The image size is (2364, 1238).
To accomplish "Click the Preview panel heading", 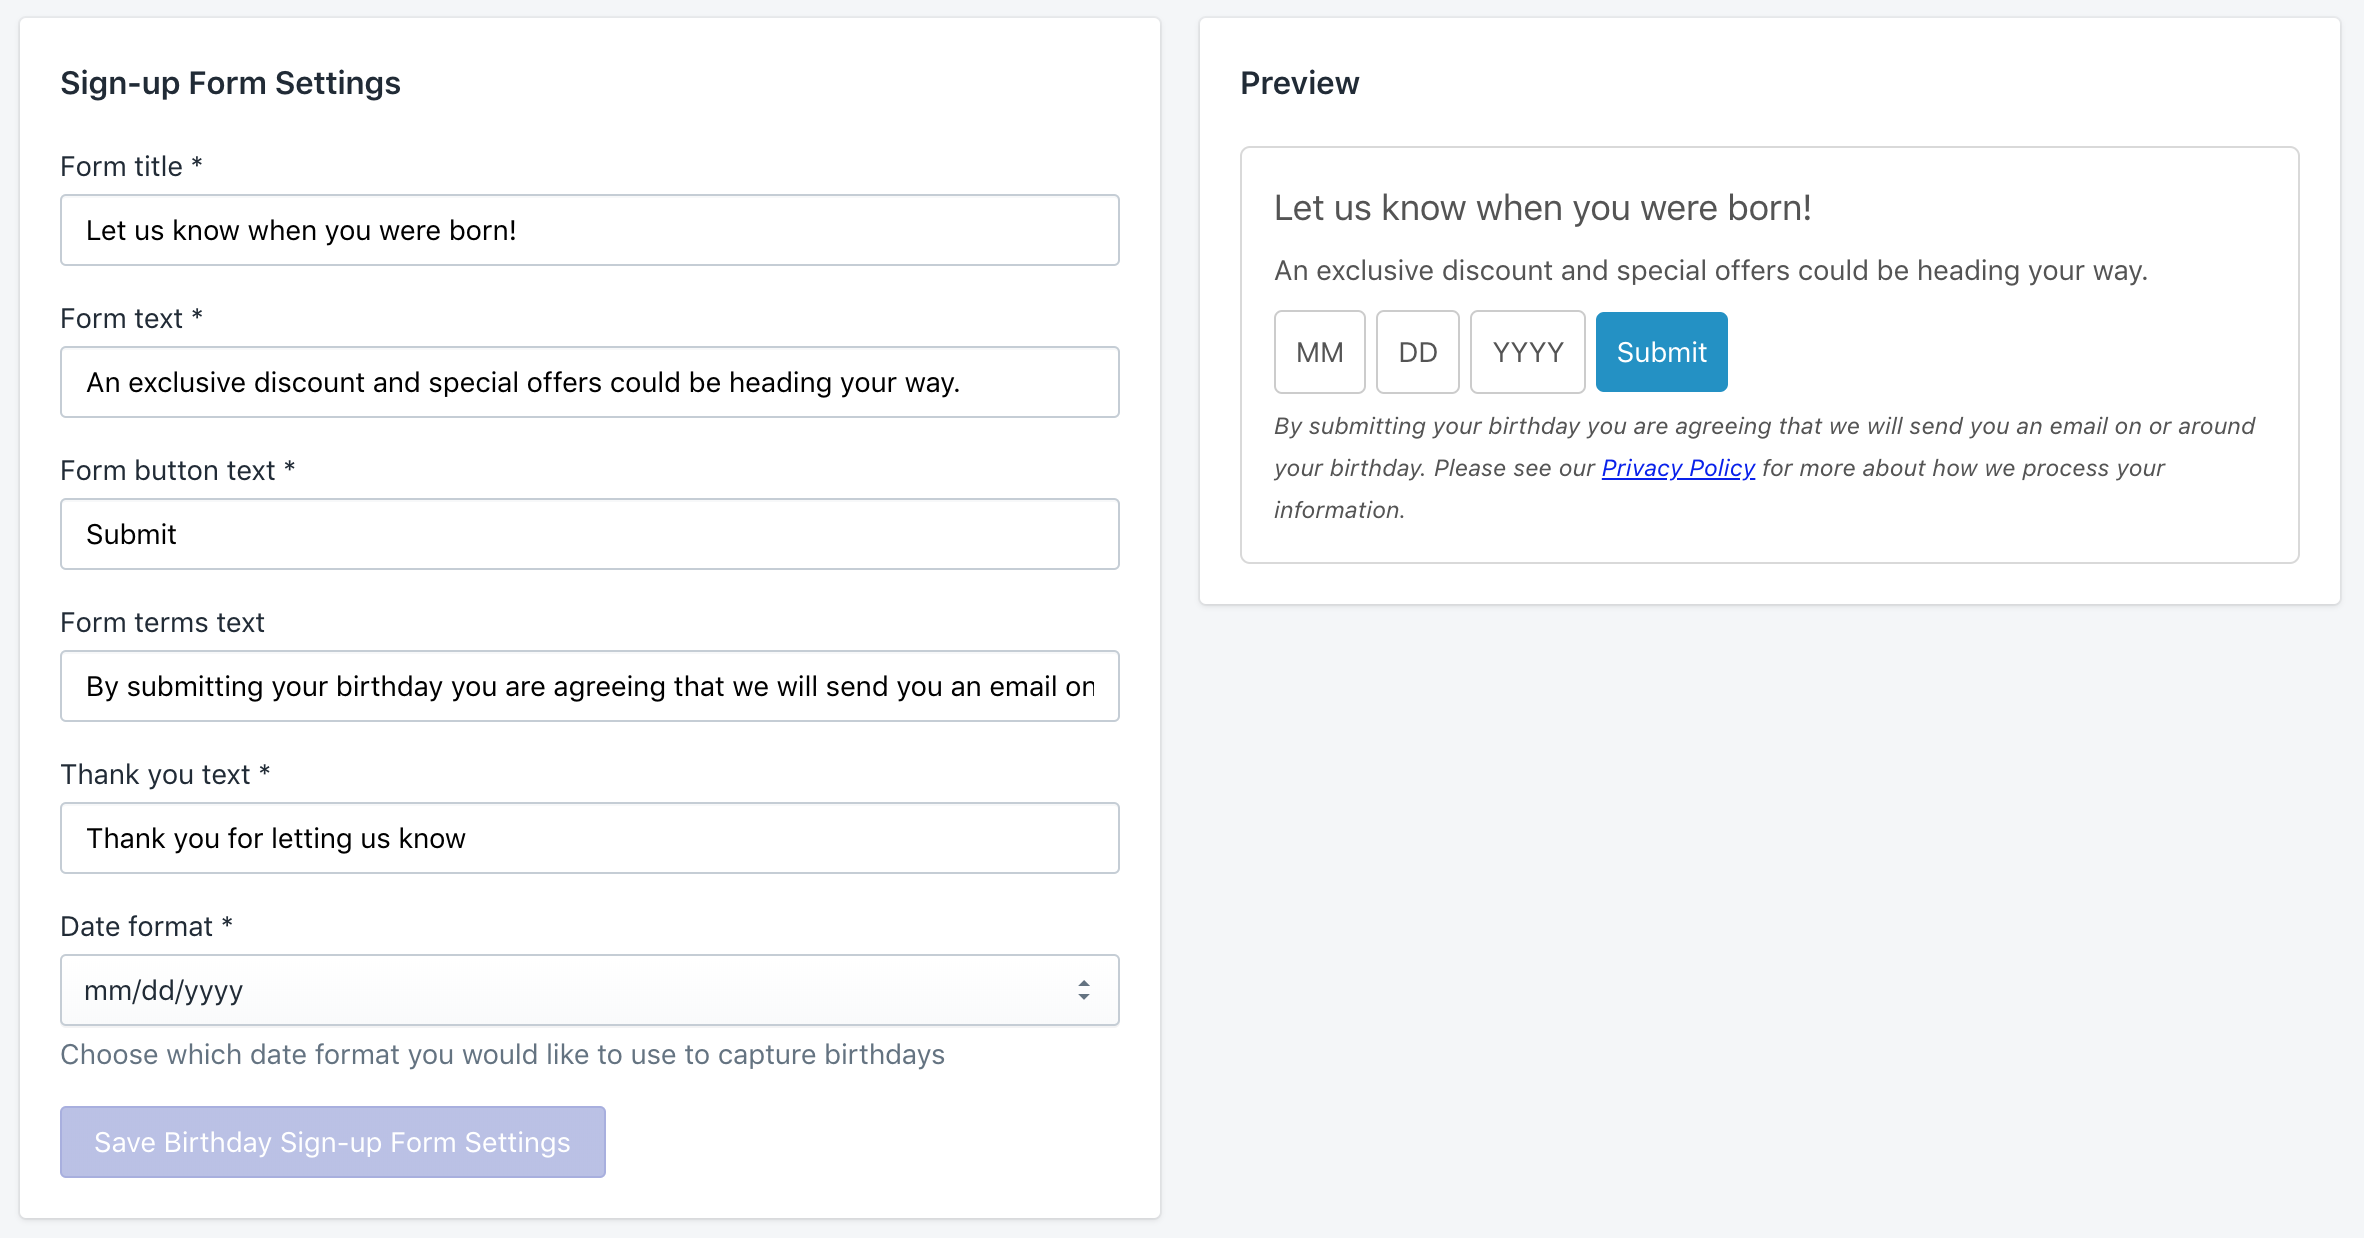I will pyautogui.click(x=1299, y=83).
